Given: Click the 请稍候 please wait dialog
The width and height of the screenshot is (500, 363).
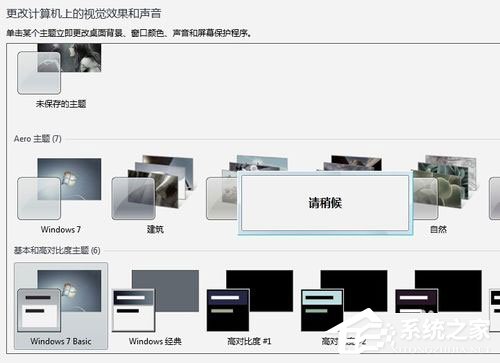Looking at the screenshot, I should (325, 203).
